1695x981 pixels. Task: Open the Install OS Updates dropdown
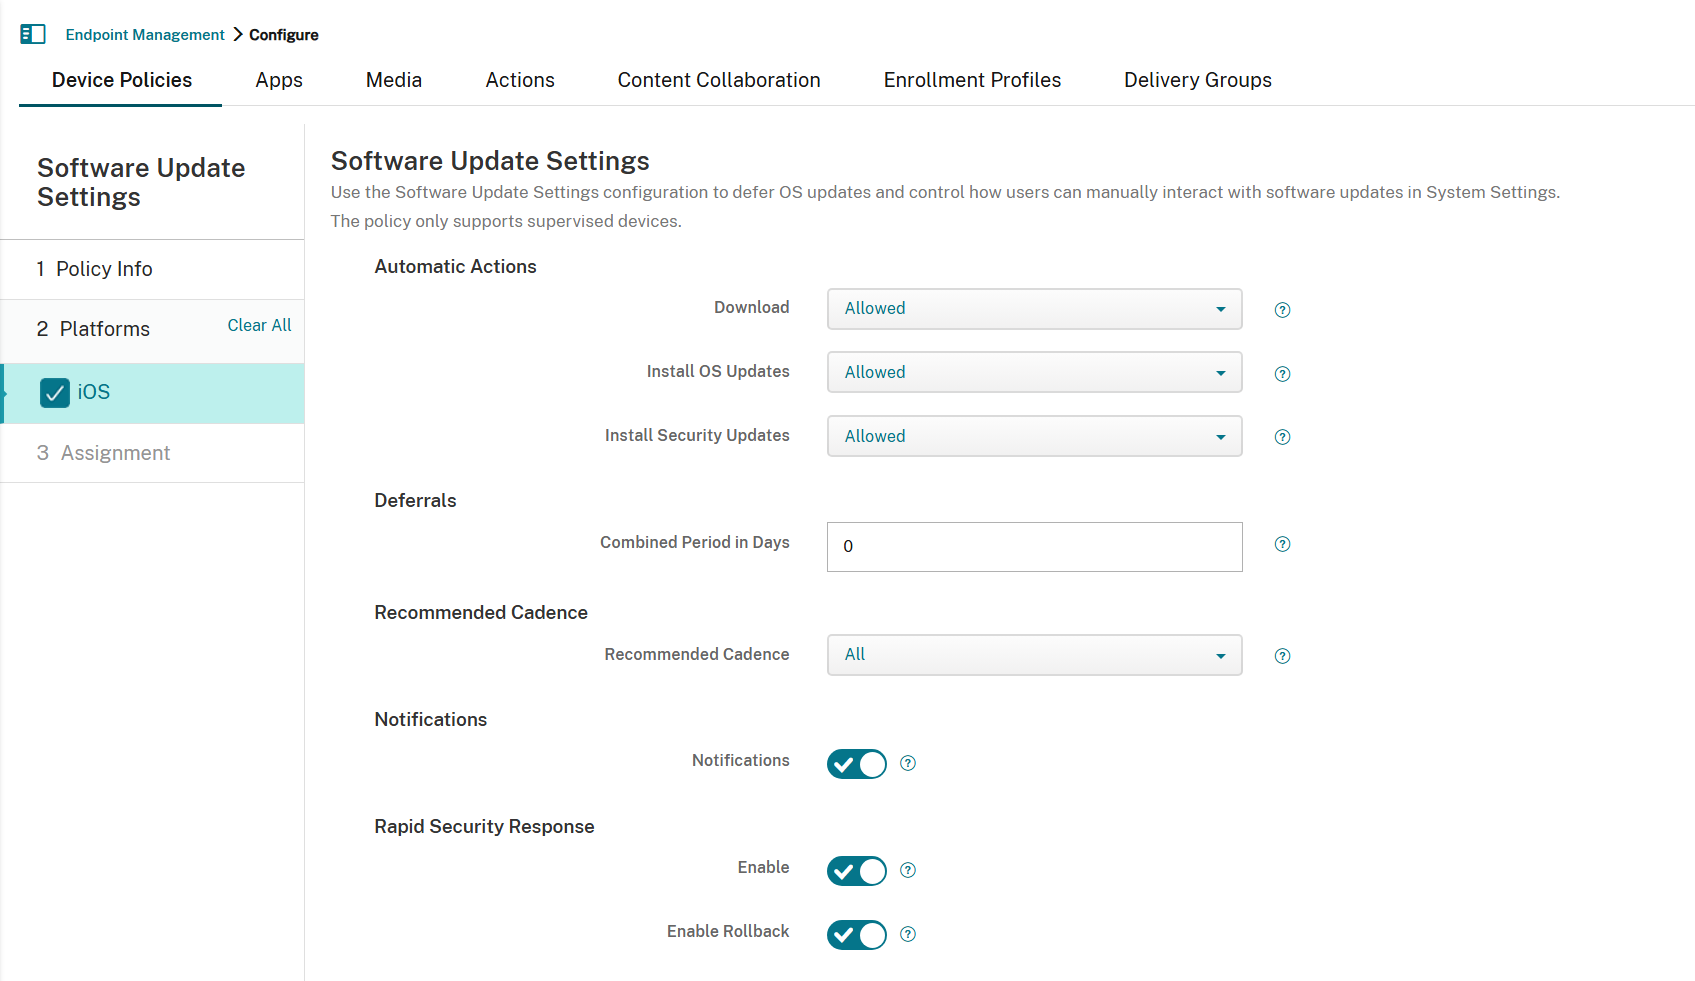pos(1035,372)
